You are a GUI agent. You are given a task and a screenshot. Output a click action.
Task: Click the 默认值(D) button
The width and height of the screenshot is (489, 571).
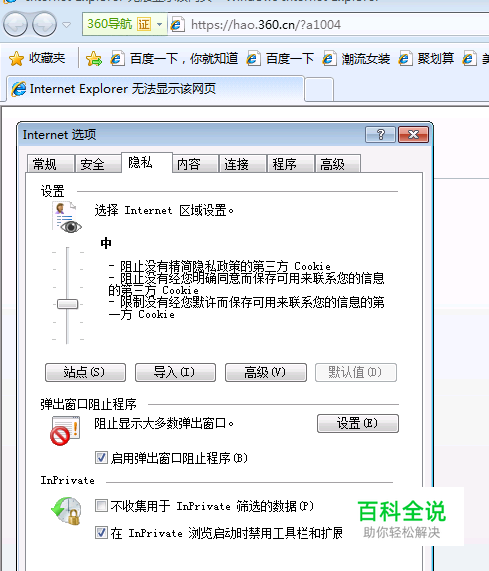pyautogui.click(x=356, y=372)
